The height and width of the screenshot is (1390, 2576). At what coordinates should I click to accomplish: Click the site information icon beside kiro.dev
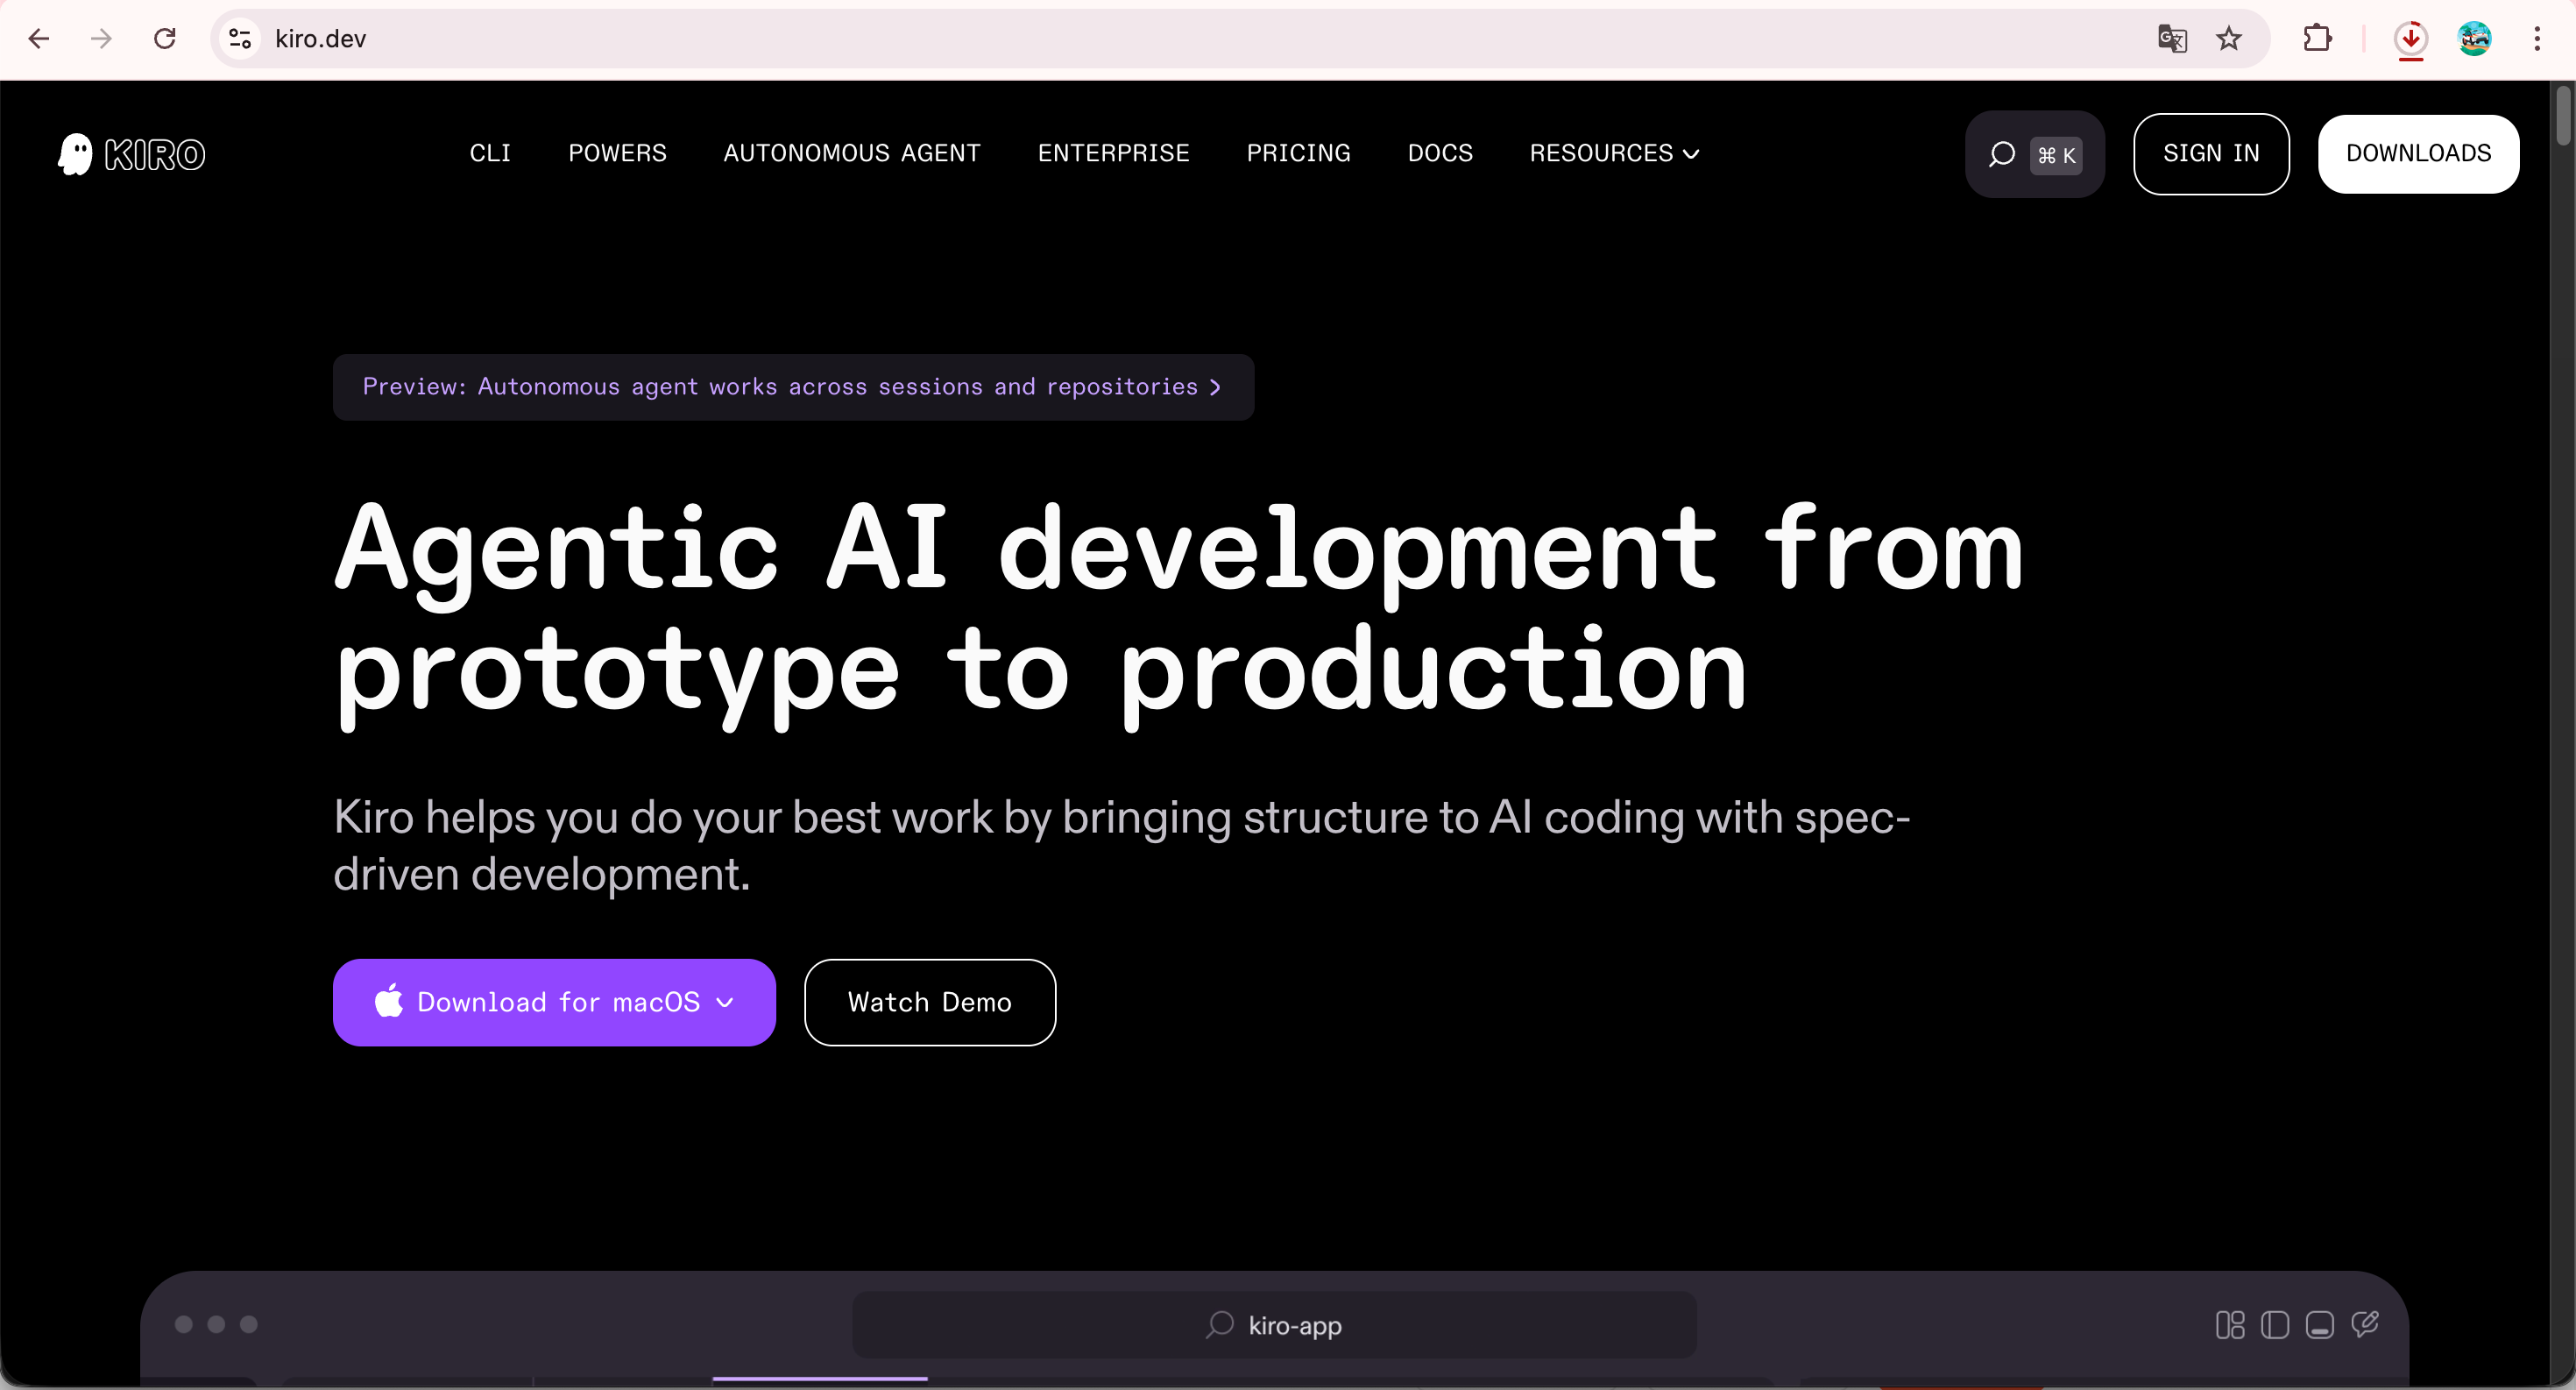coord(240,39)
